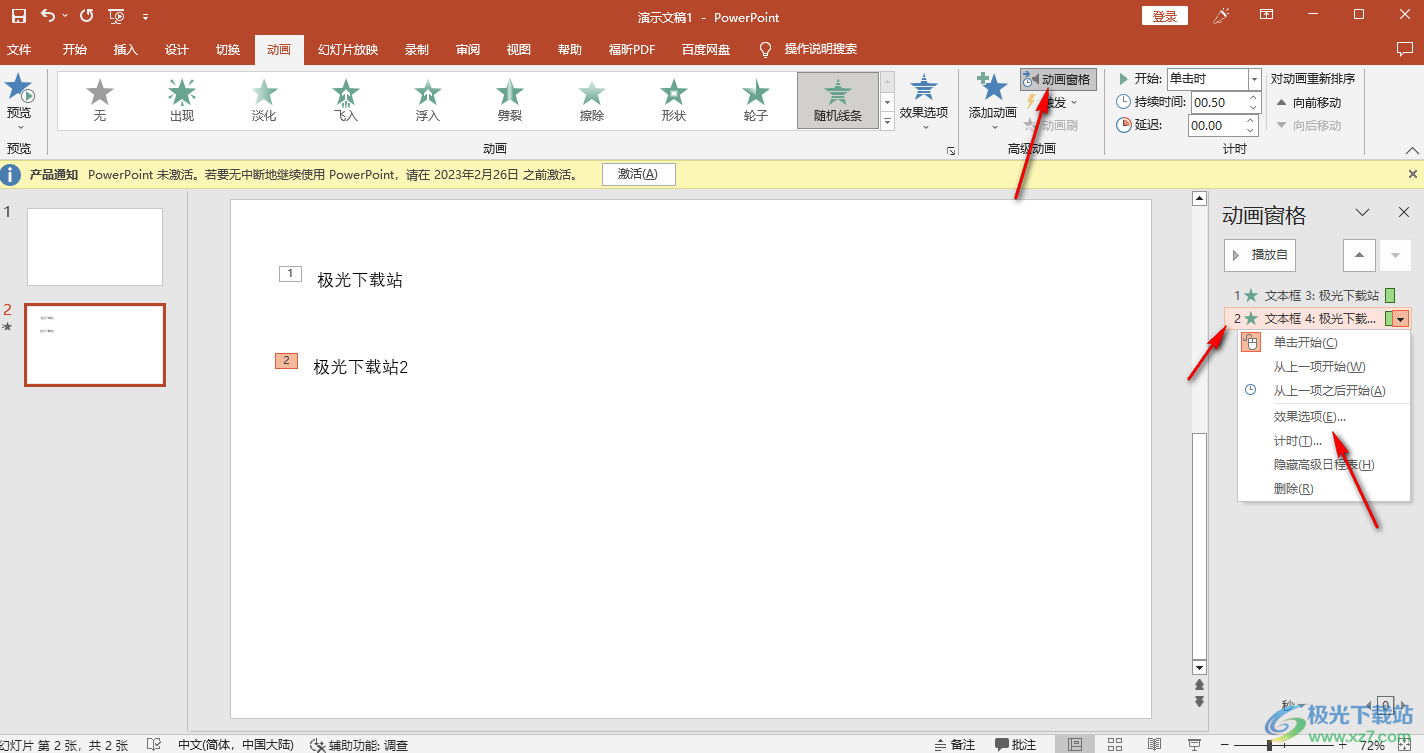Screen dimensions: 1424x753
Task: Switch to the Transitions (切换) tab
Action: pyautogui.click(x=228, y=49)
